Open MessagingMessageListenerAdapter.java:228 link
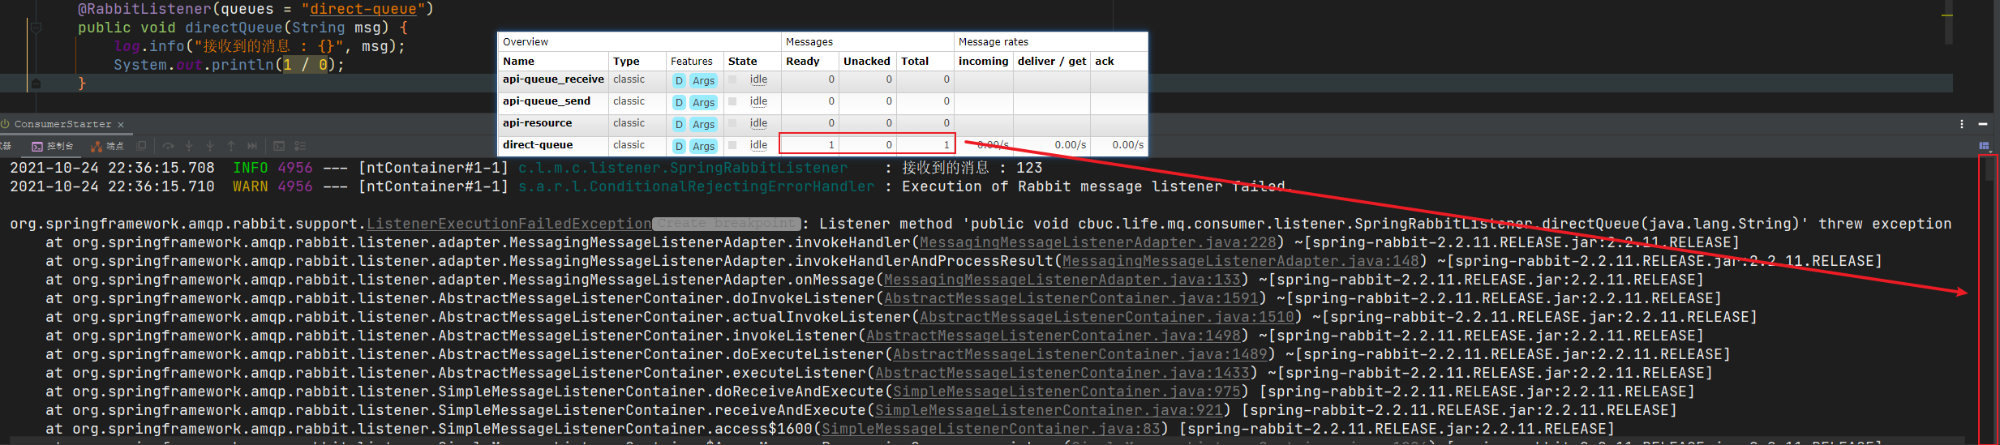Screen dimensions: 2000x445 pos(1098,243)
